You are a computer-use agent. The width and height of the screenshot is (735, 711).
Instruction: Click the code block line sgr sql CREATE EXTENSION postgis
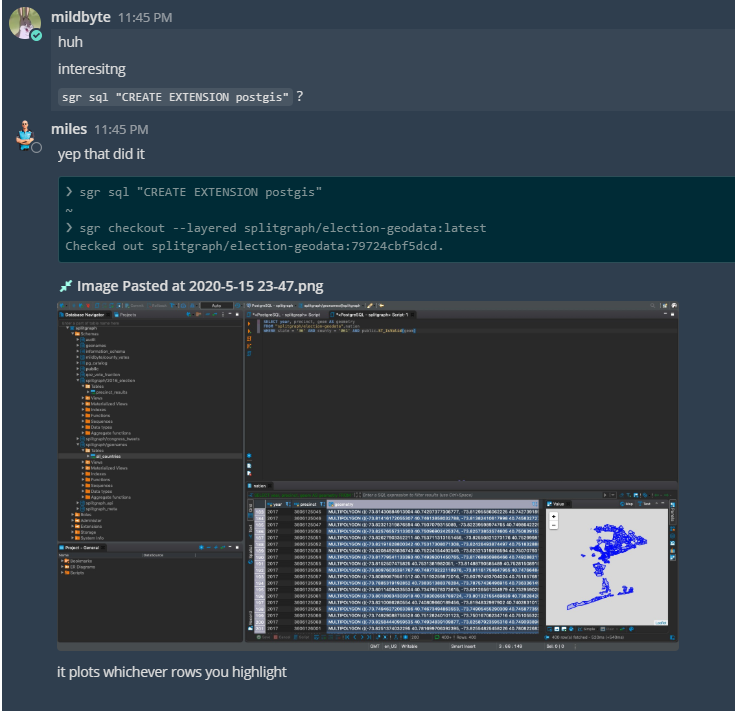pyautogui.click(x=194, y=192)
